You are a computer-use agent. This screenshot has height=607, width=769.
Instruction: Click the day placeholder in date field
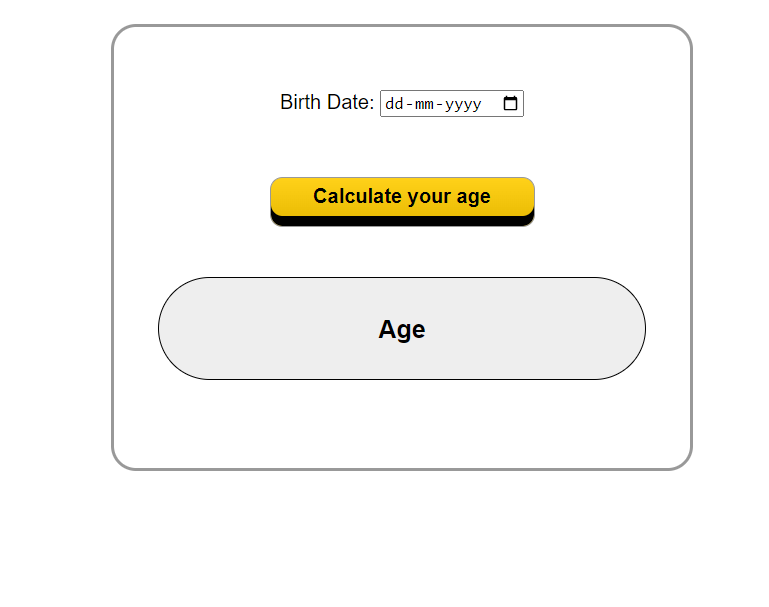[x=394, y=104]
